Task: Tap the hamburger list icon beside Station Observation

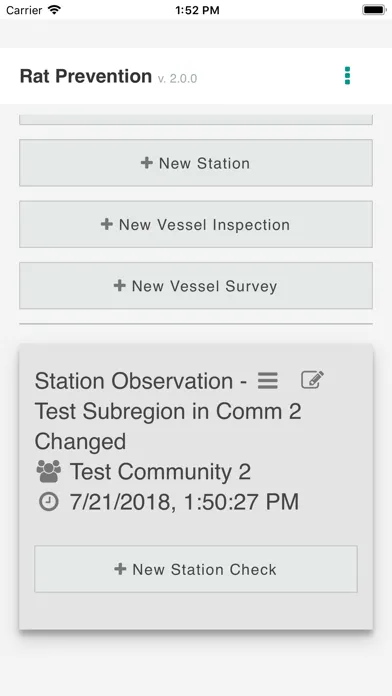Action: (x=268, y=381)
